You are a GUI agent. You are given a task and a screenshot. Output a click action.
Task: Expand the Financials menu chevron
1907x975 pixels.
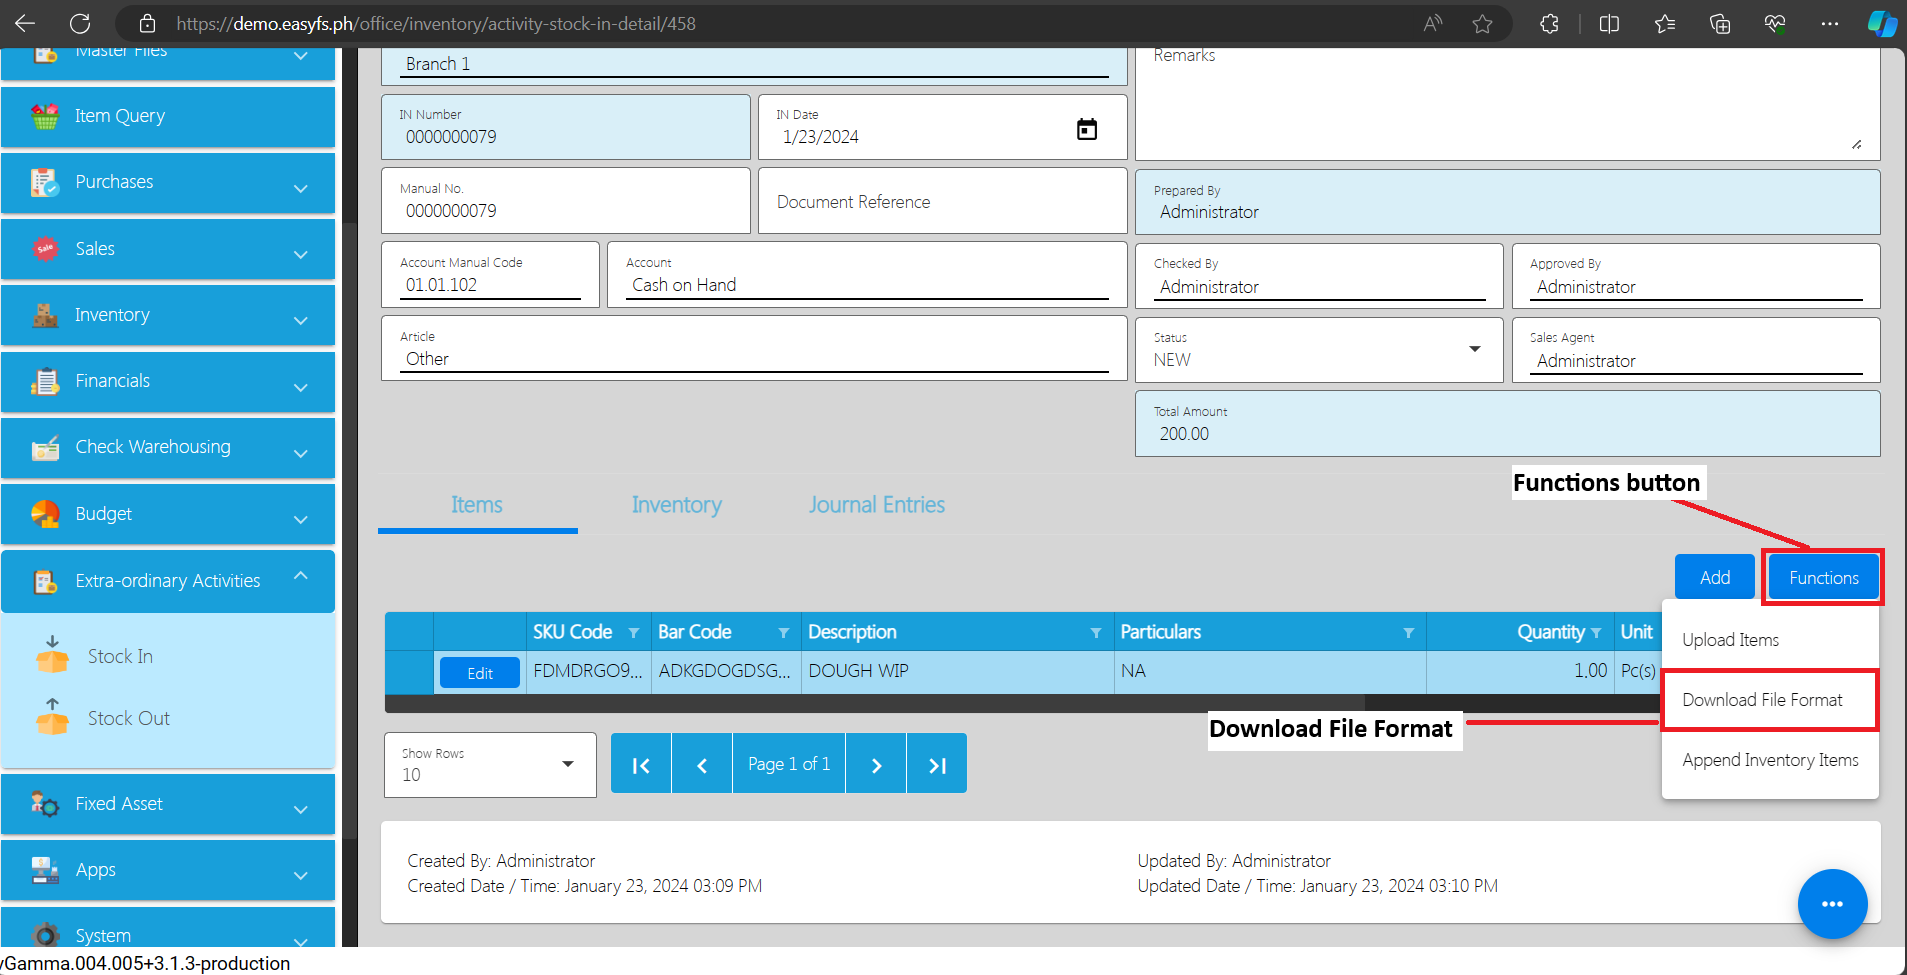click(300, 387)
